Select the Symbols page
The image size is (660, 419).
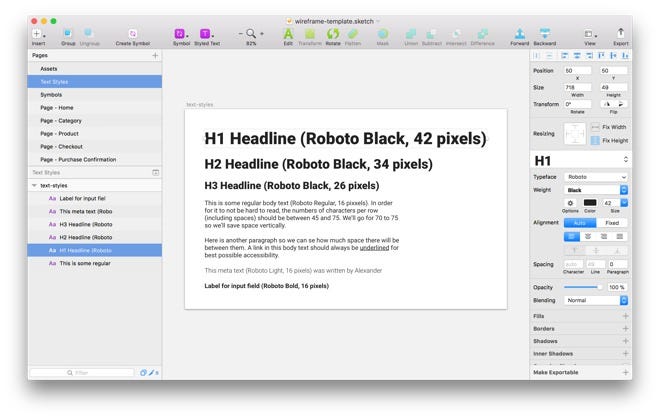click(x=95, y=95)
